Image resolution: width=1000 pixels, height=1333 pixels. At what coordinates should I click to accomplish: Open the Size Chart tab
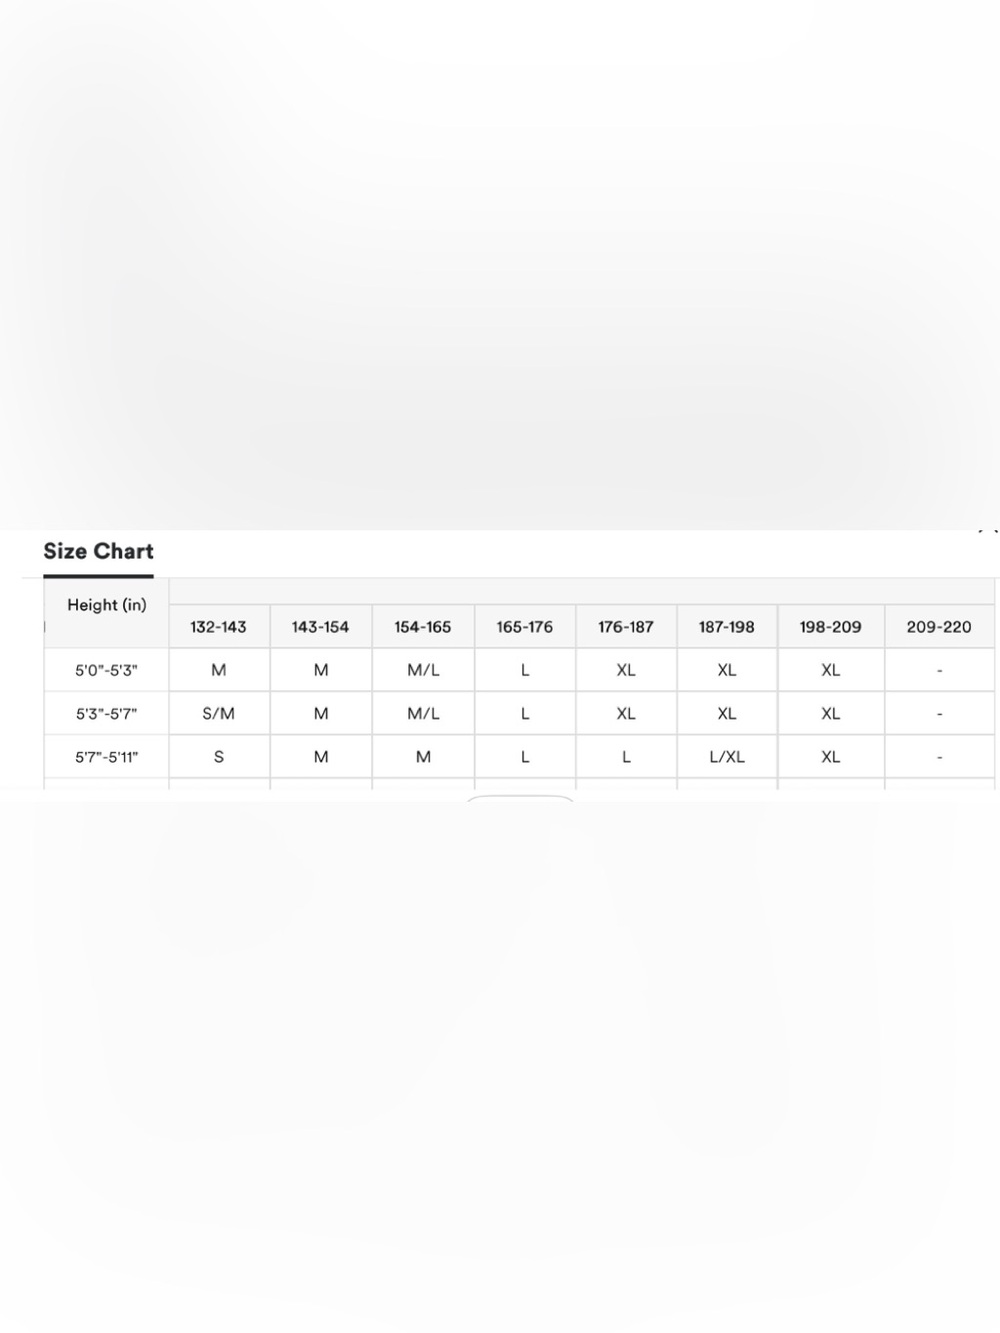[98, 552]
